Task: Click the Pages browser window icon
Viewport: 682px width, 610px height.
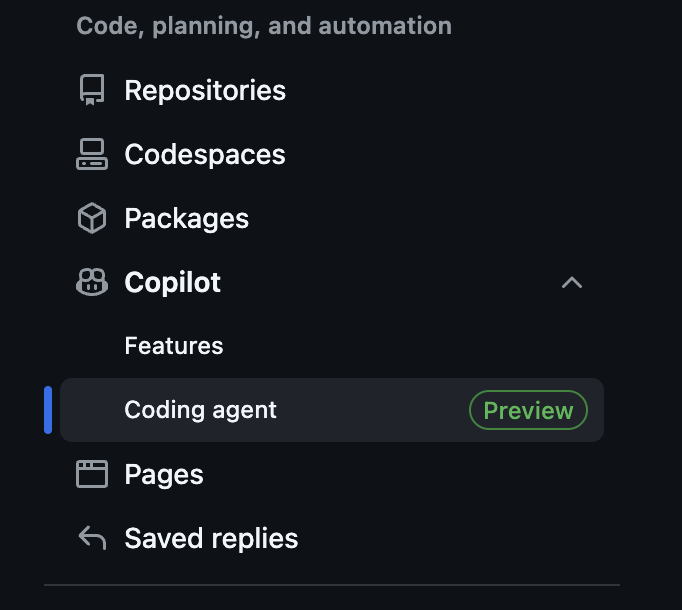Action: tap(92, 474)
